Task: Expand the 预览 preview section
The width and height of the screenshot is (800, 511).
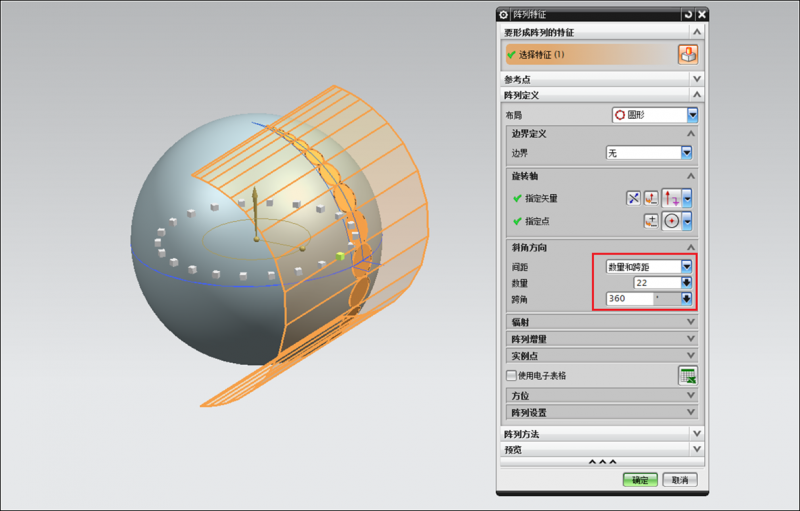Action: tap(600, 449)
